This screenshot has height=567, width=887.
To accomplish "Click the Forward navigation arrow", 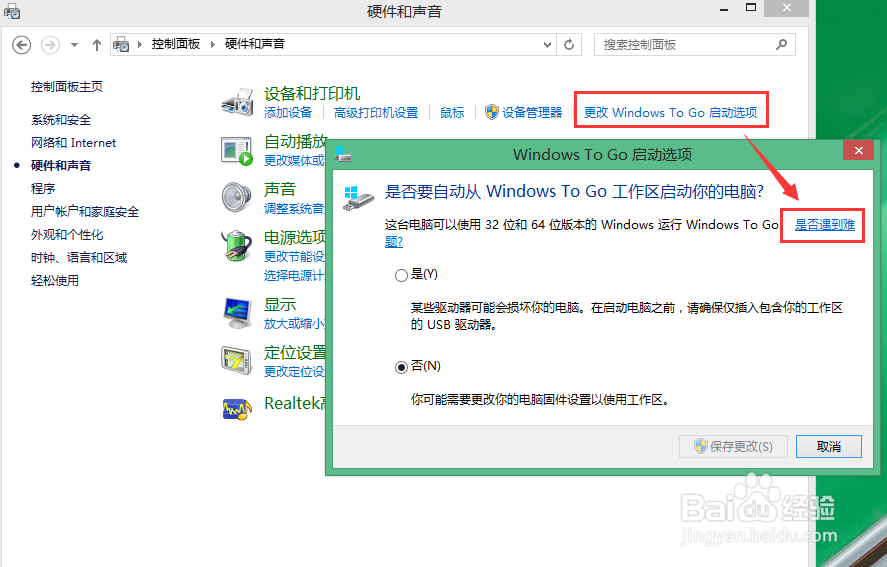I will pos(50,45).
